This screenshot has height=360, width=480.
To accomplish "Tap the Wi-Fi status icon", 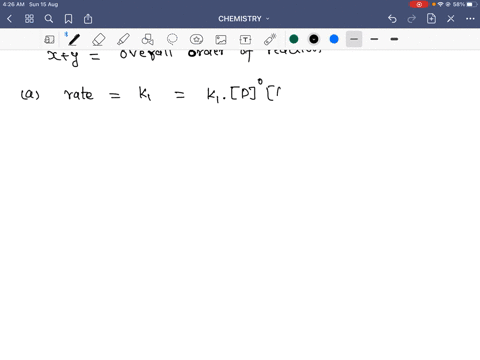I will 441,4.
